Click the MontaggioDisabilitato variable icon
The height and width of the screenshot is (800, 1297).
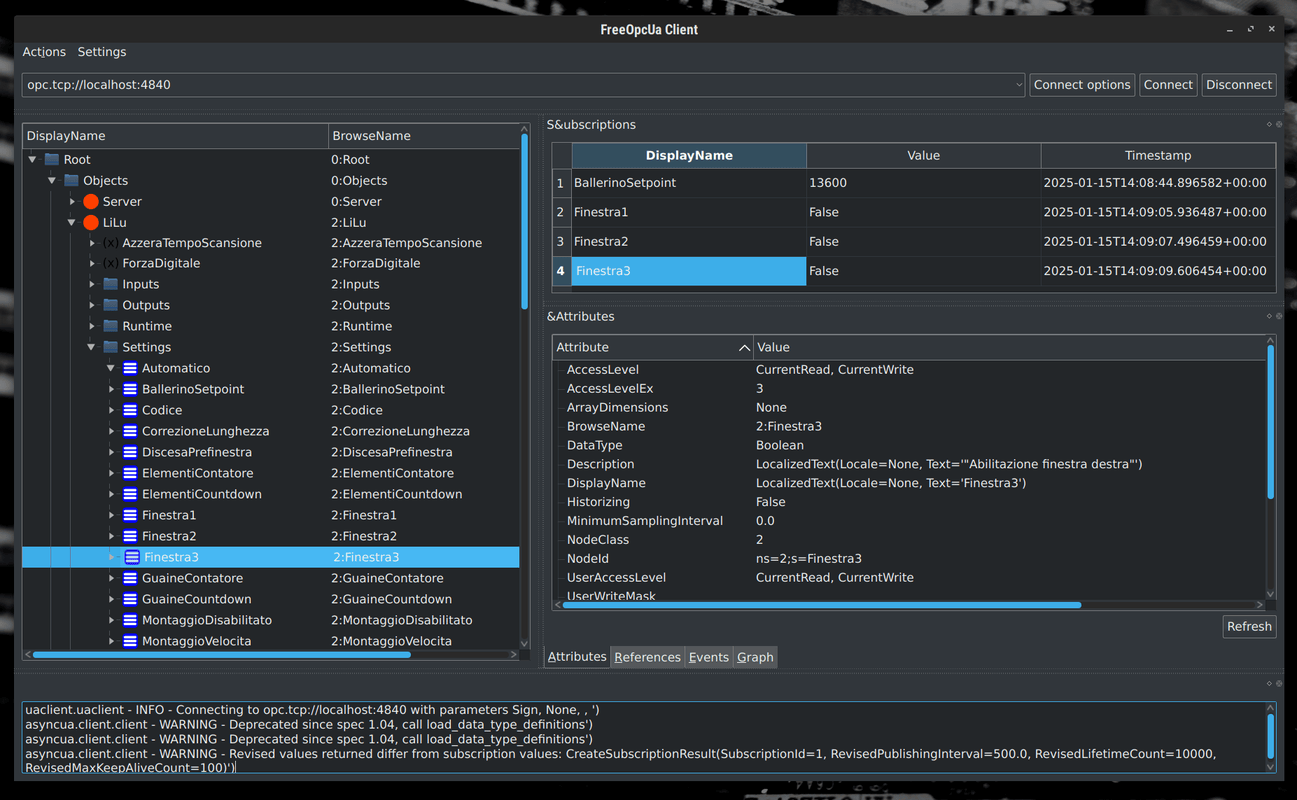(130, 621)
